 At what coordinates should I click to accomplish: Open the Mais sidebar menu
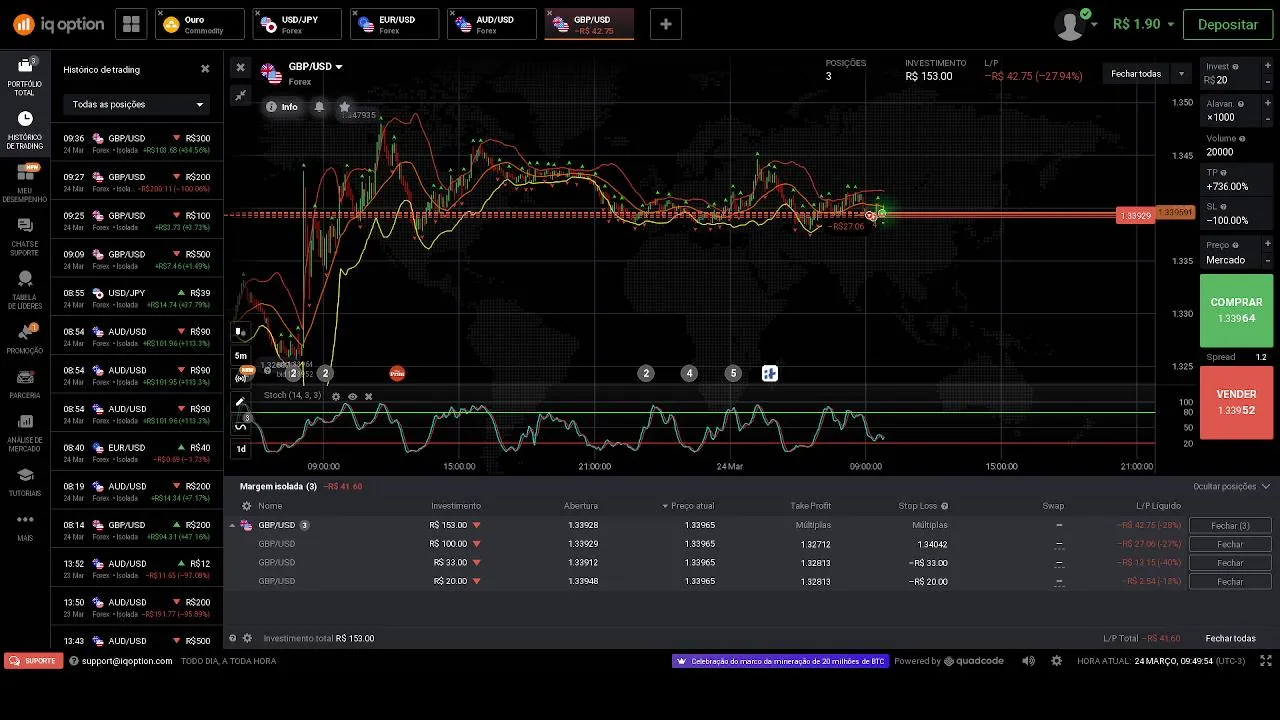[25, 526]
